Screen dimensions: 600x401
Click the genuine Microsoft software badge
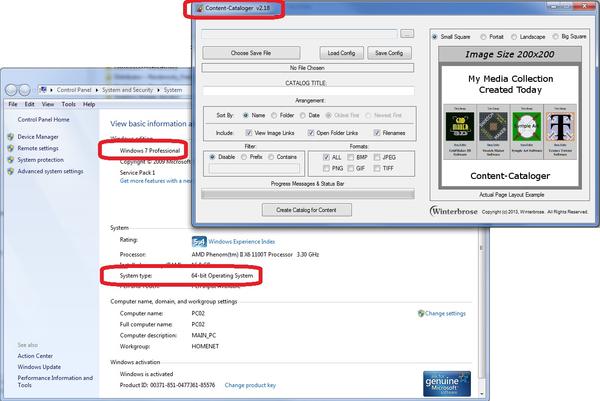(x=447, y=383)
